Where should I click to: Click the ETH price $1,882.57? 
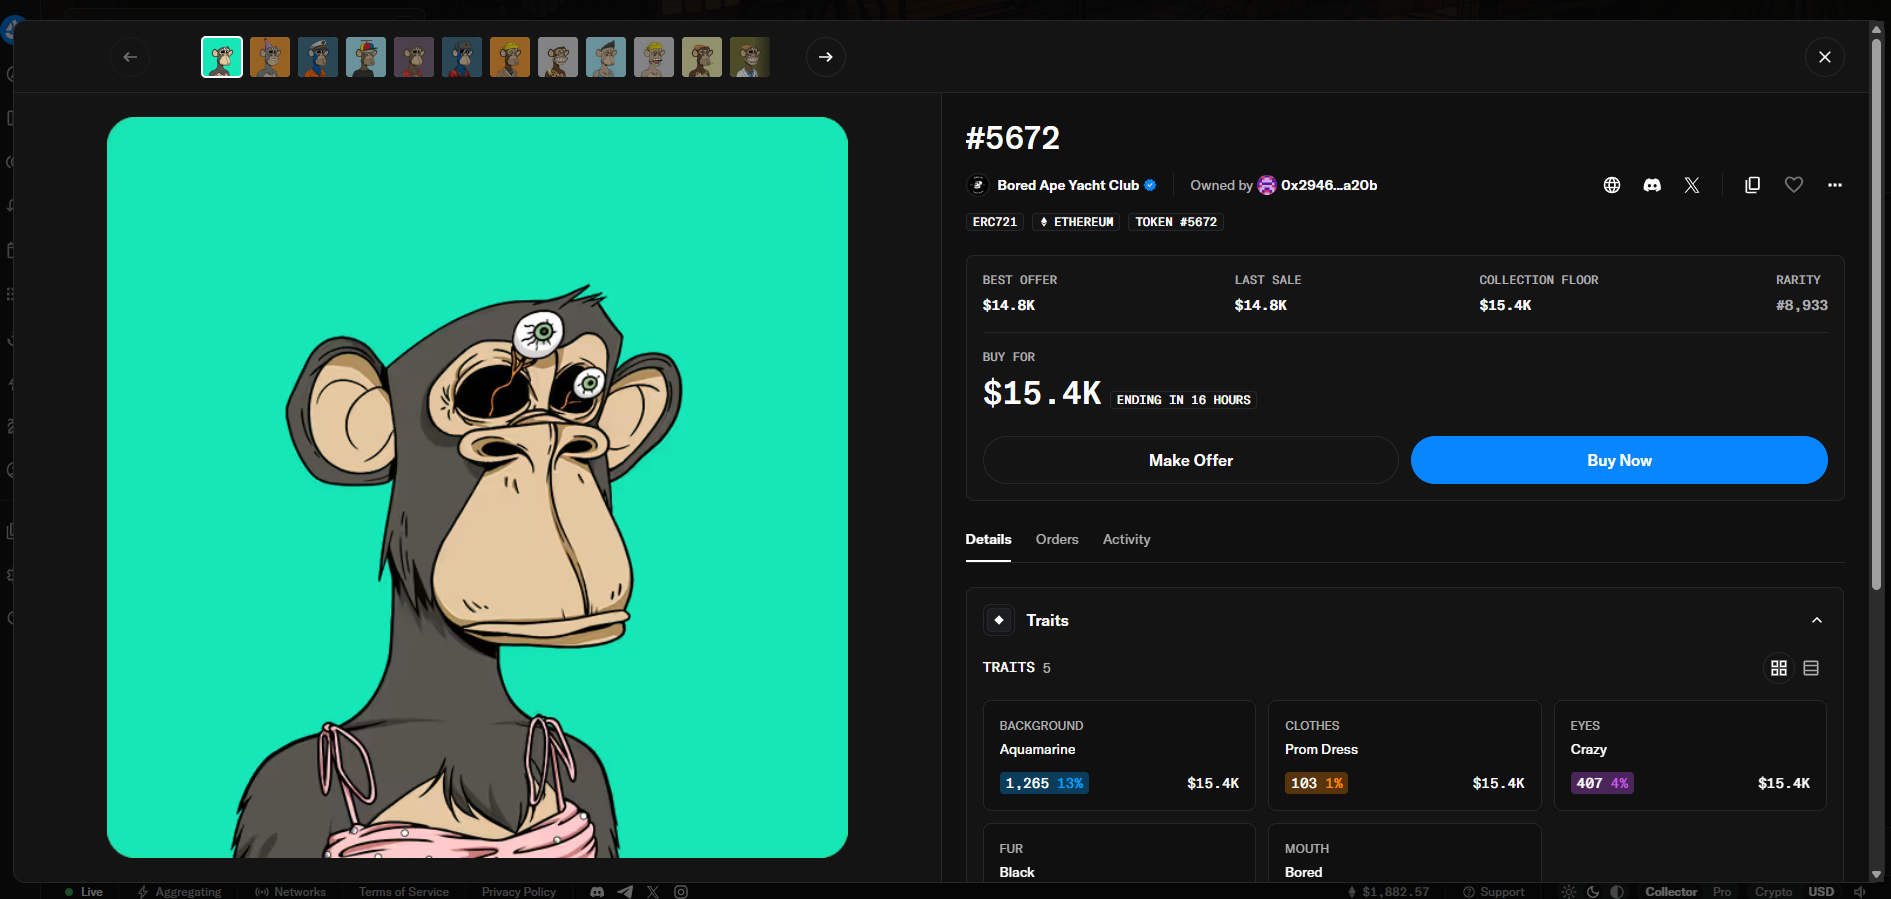[x=1389, y=892]
